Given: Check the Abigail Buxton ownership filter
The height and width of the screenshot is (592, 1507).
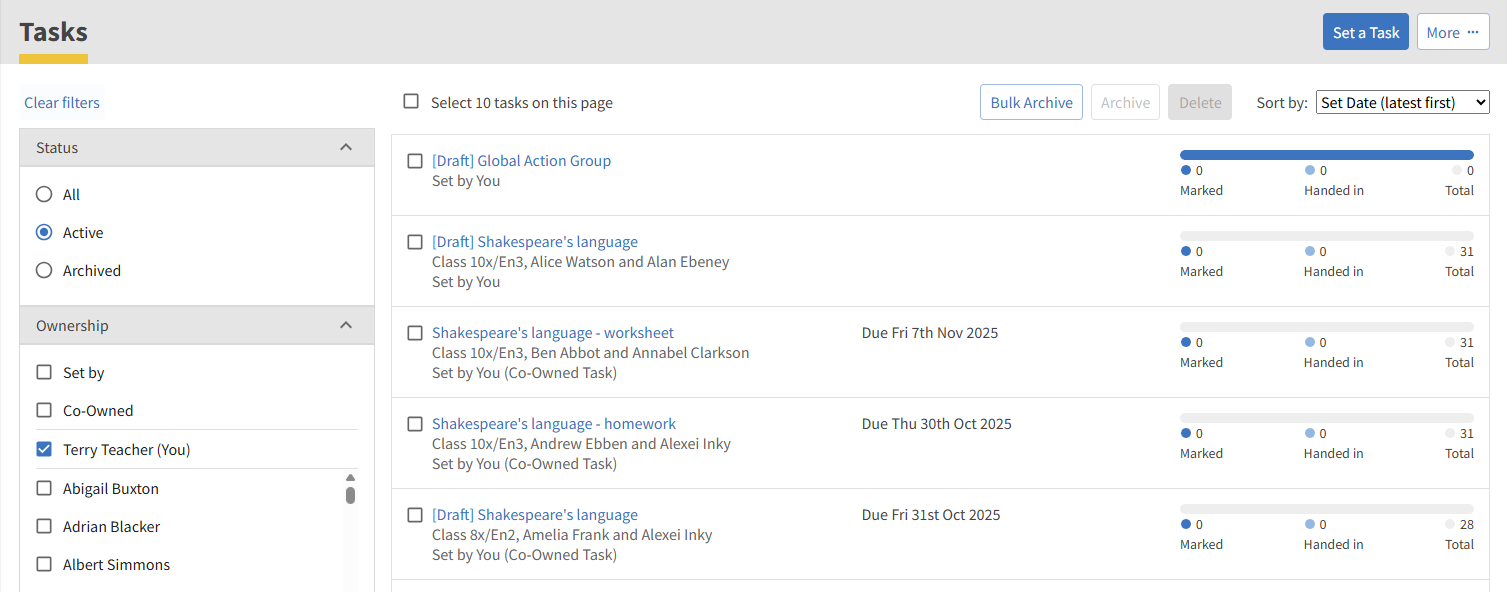Looking at the screenshot, I should tap(44, 488).
